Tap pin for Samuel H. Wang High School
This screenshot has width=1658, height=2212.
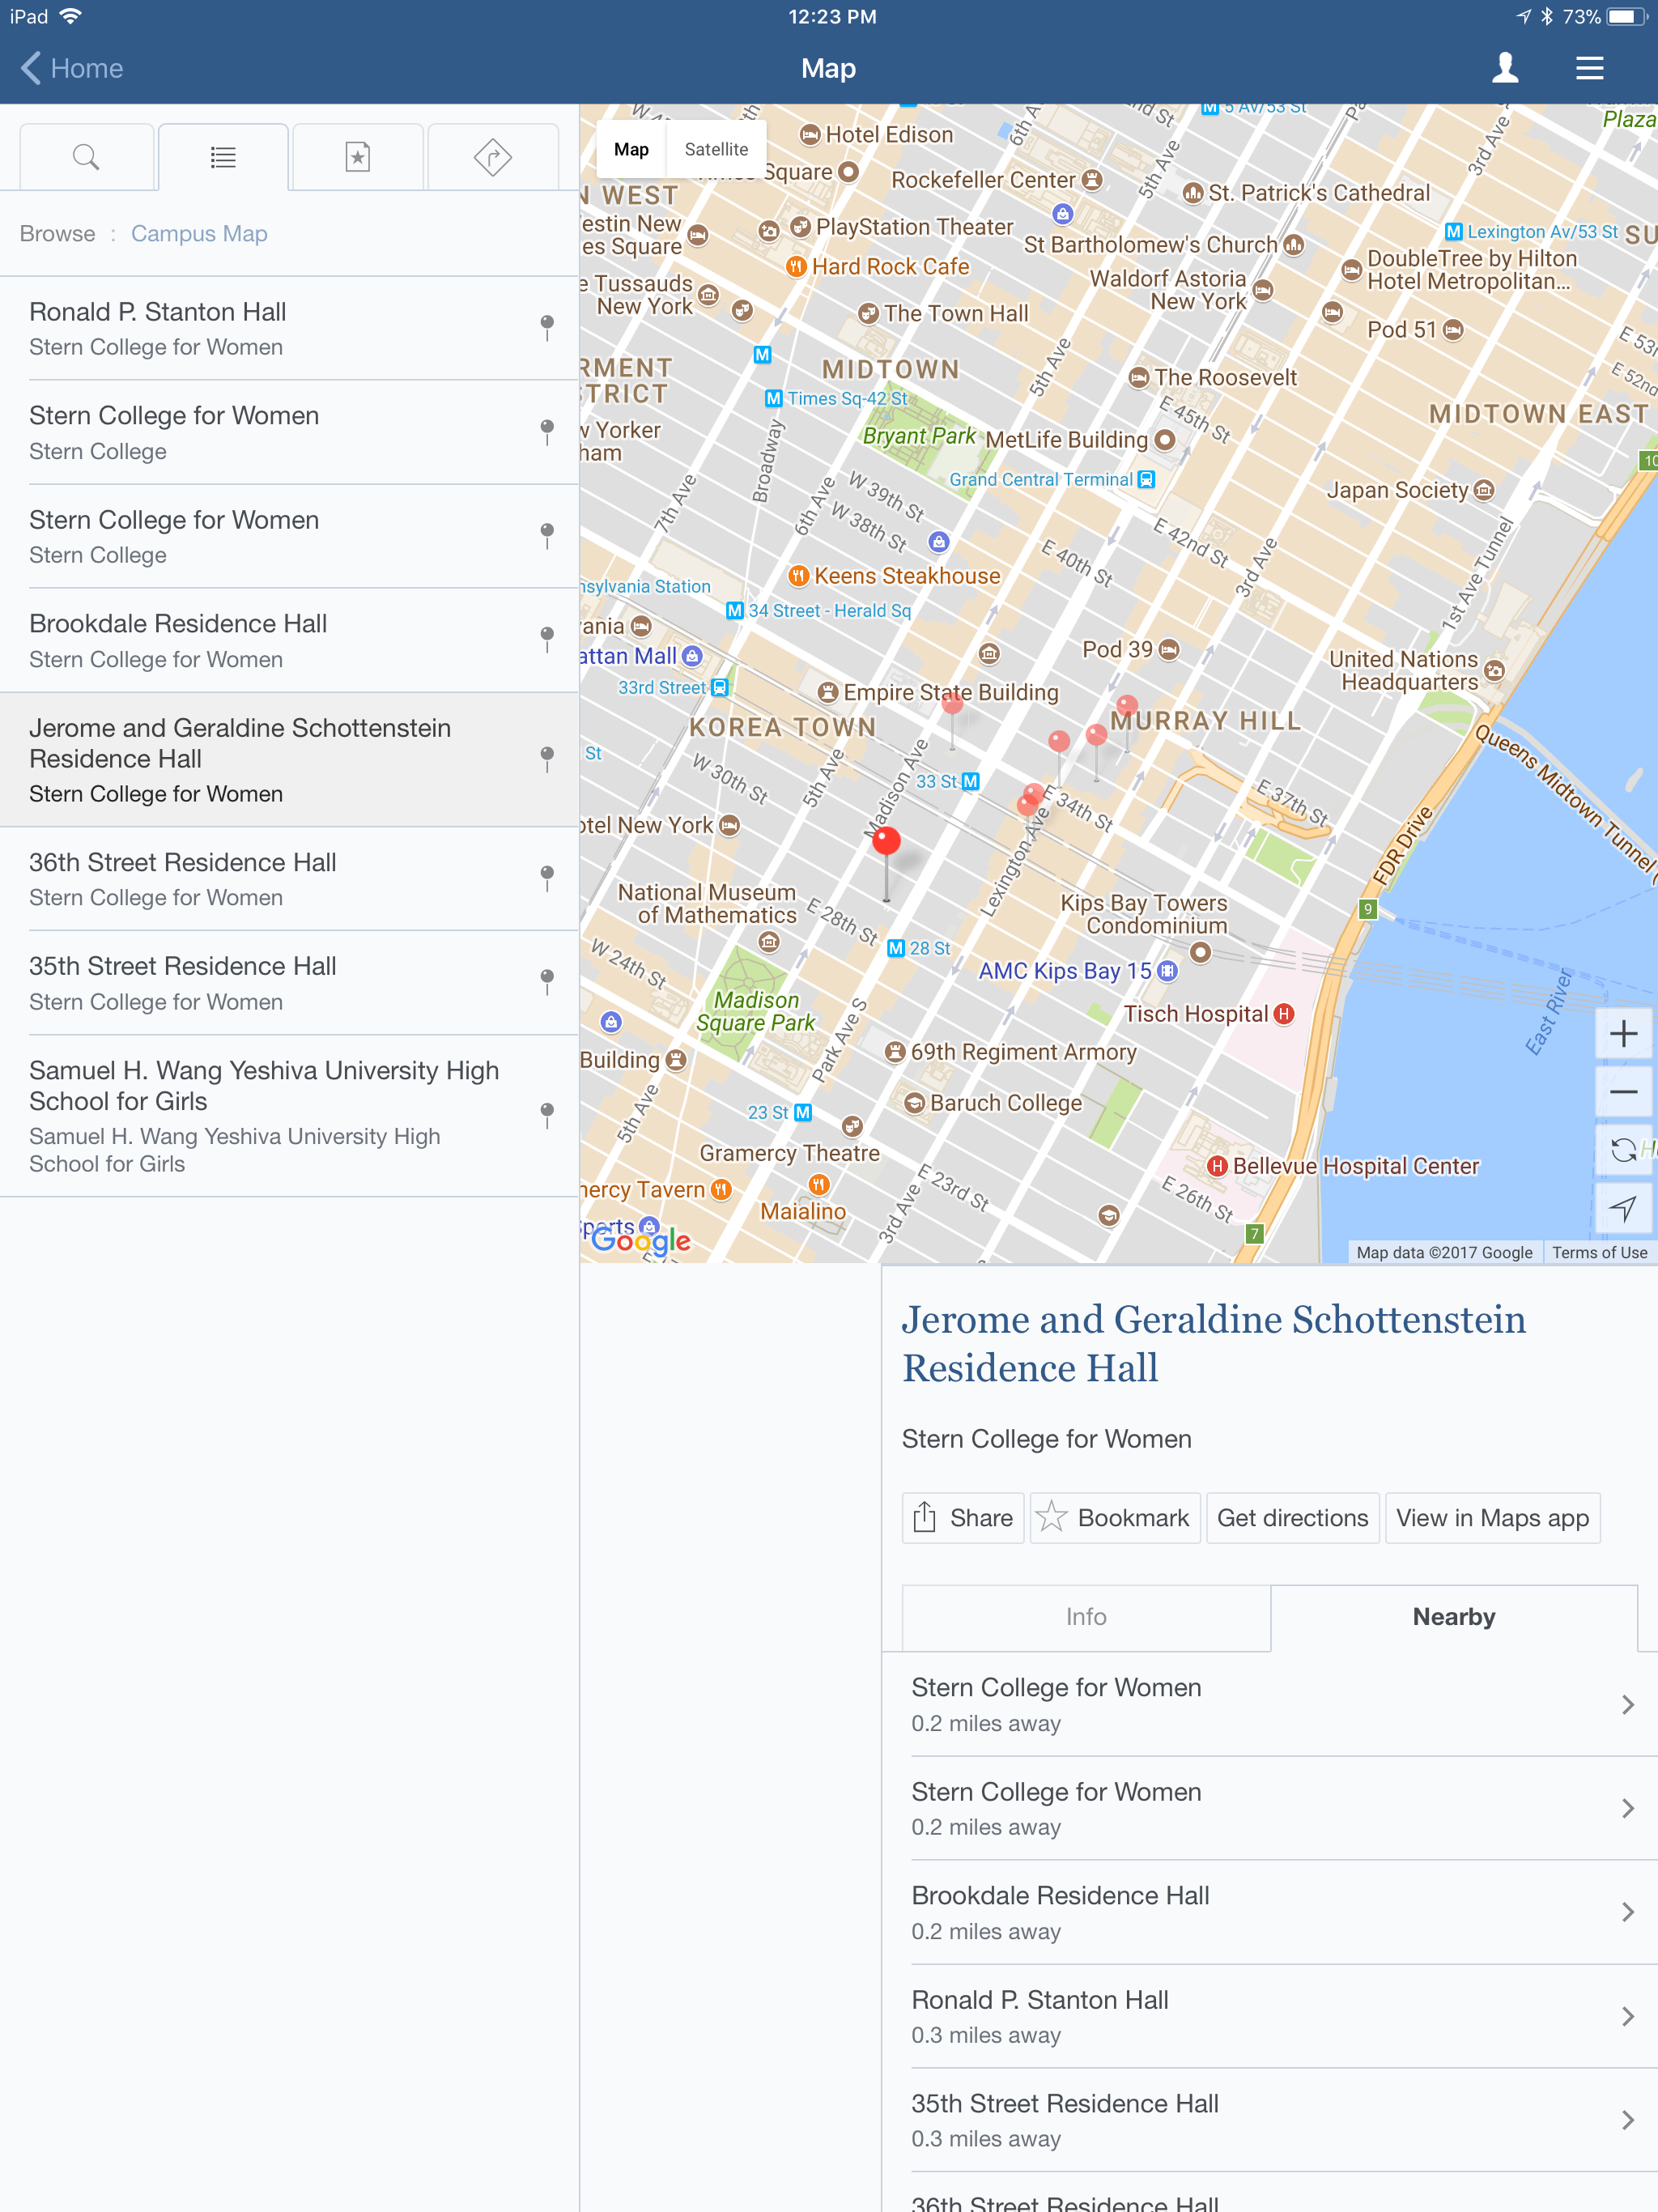[x=547, y=1116]
